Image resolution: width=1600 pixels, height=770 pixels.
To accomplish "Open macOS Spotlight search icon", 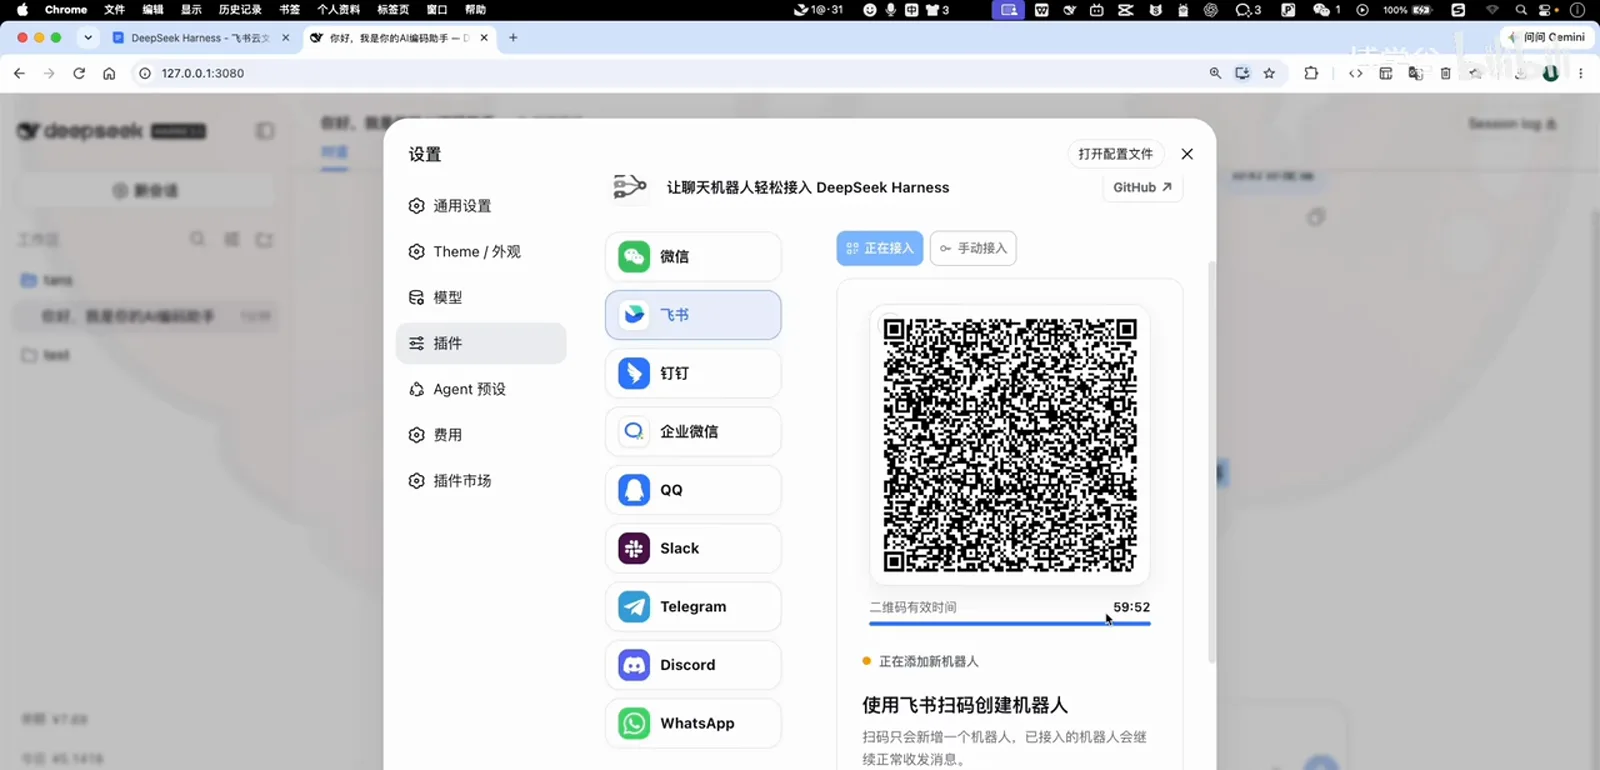I will (x=1521, y=10).
